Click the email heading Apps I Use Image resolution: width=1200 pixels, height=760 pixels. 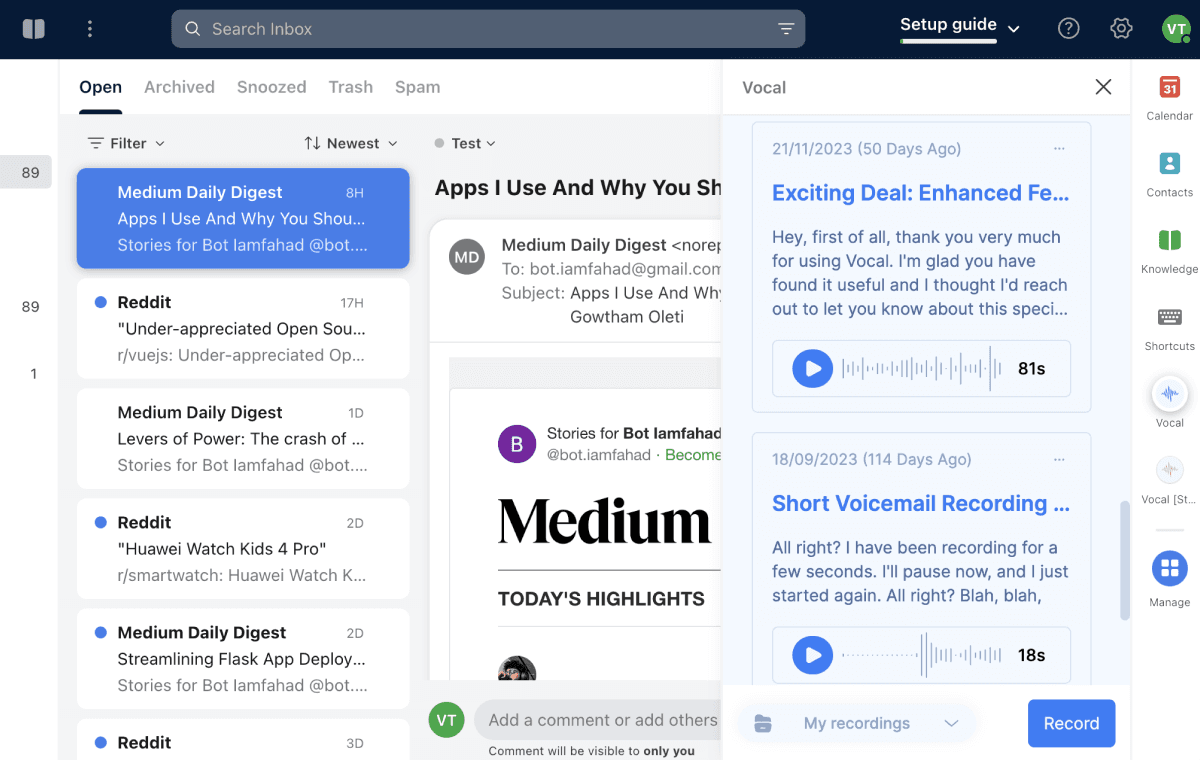578,188
